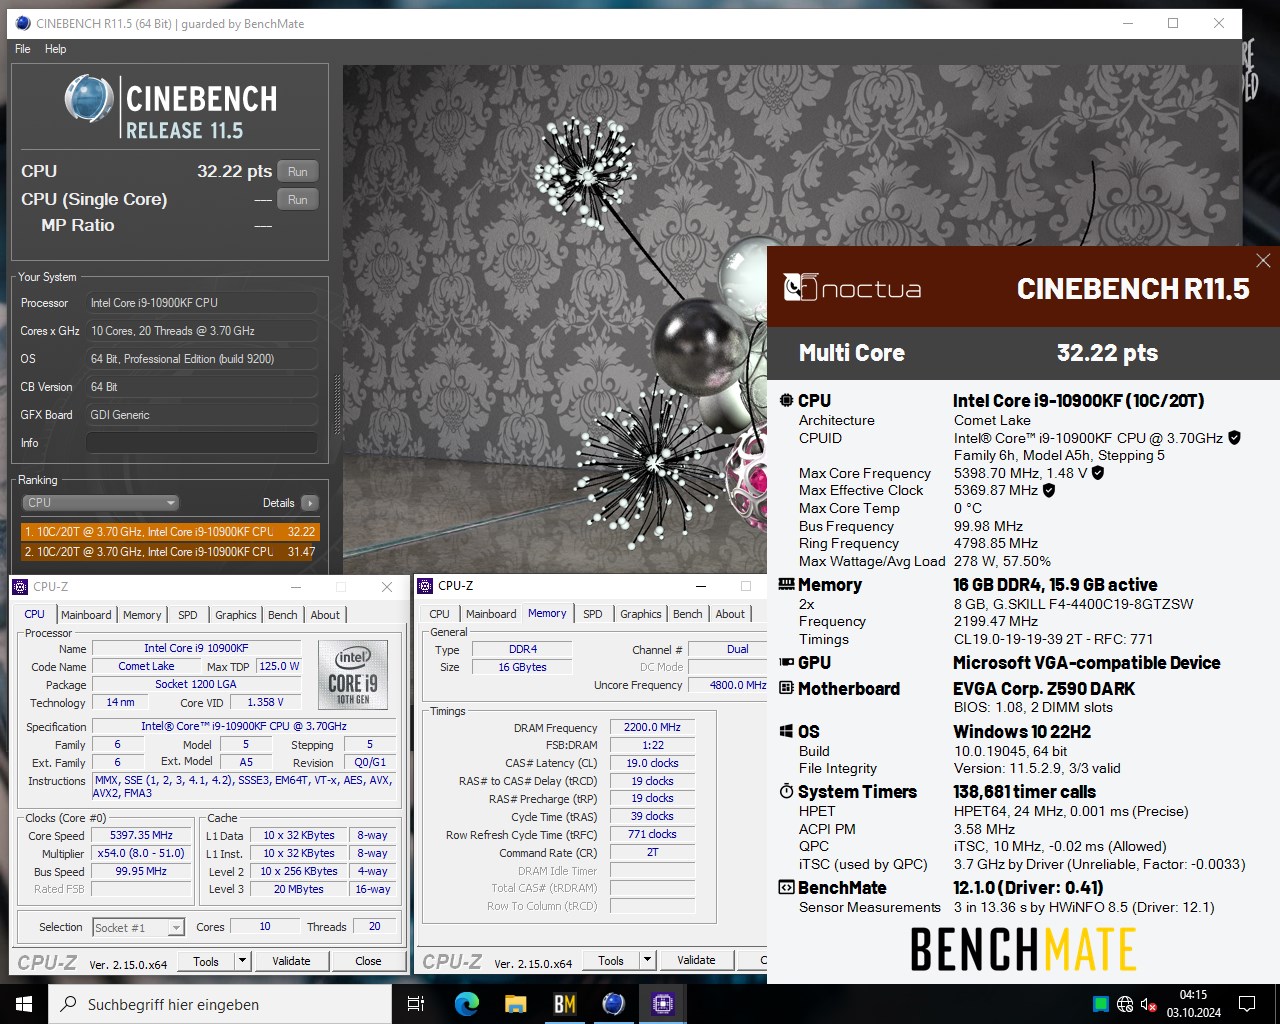This screenshot has width=1280, height=1024.
Task: Open the Cinebench File menu
Action: 23,49
